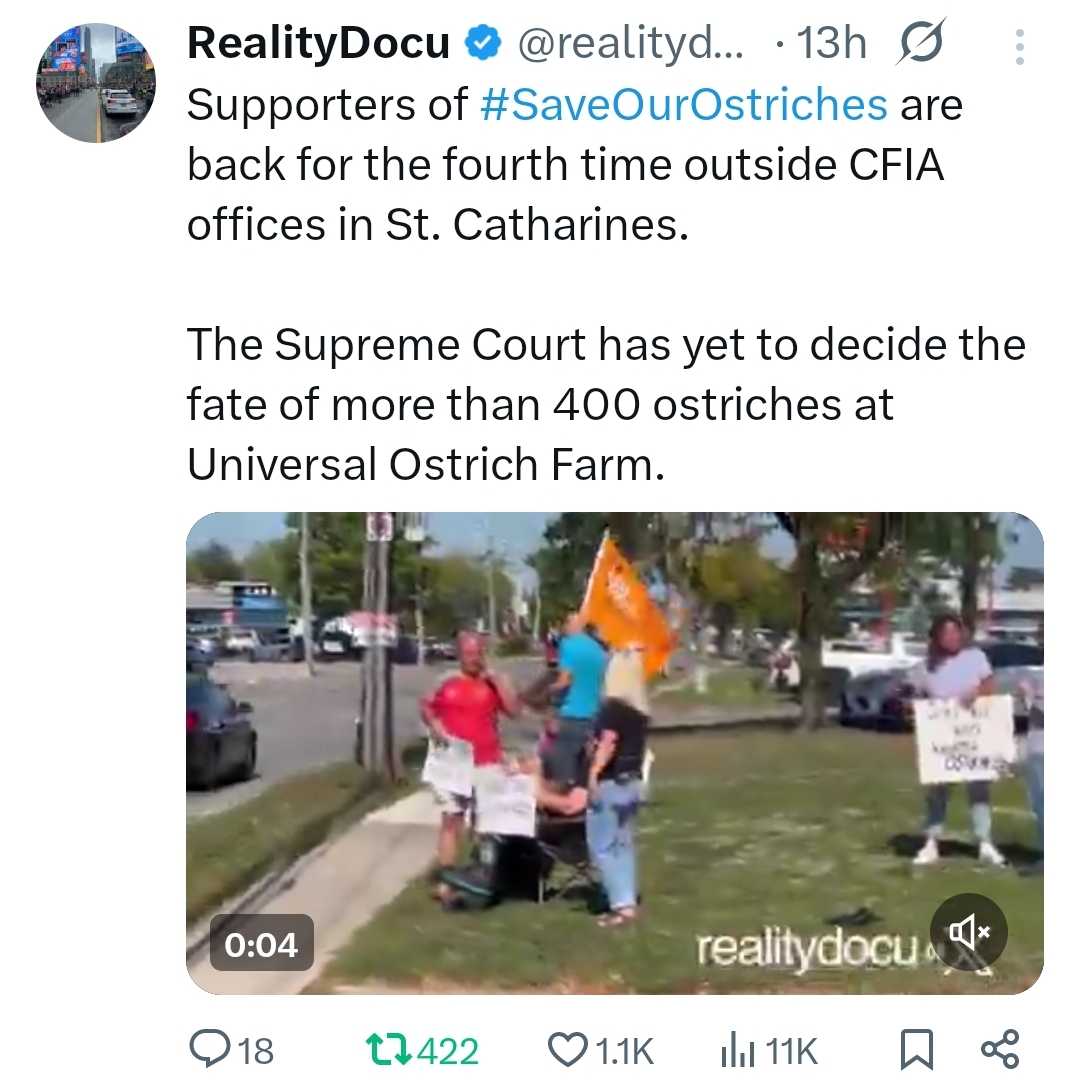Open RealityDocu profile name
This screenshot has height=1082, width=1080.
pyautogui.click(x=319, y=43)
